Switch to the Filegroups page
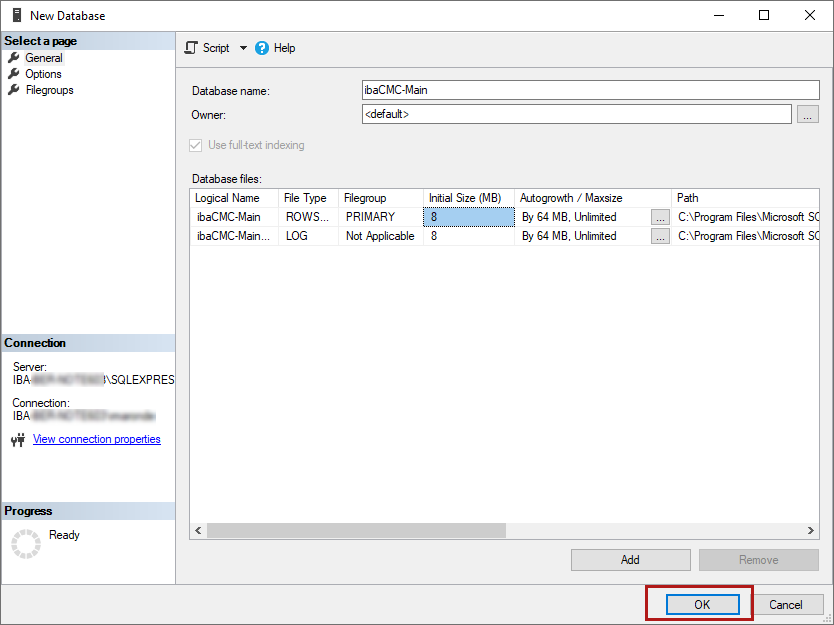 pyautogui.click(x=49, y=90)
